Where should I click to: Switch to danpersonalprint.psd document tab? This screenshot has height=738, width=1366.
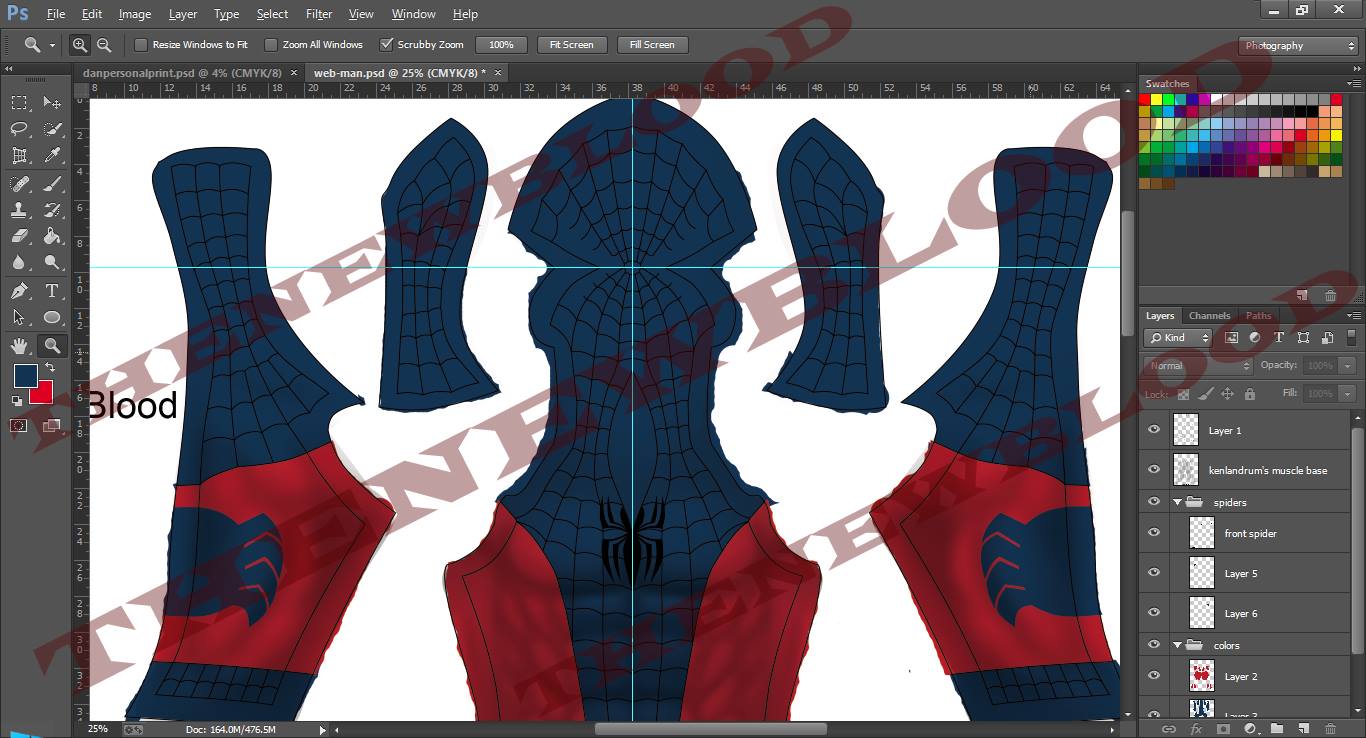(x=182, y=73)
